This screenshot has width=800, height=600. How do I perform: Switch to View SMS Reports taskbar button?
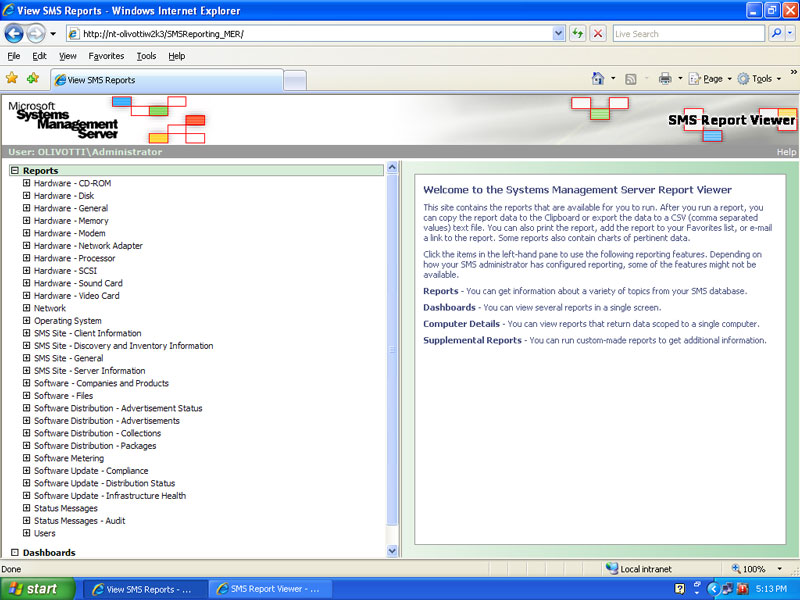pyautogui.click(x=145, y=589)
